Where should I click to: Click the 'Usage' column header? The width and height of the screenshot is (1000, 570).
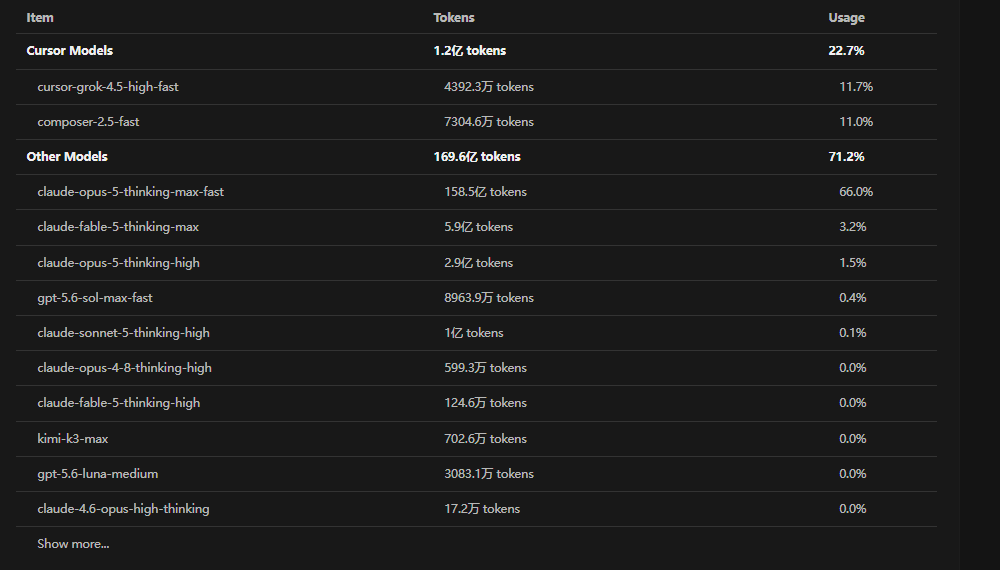coord(846,18)
